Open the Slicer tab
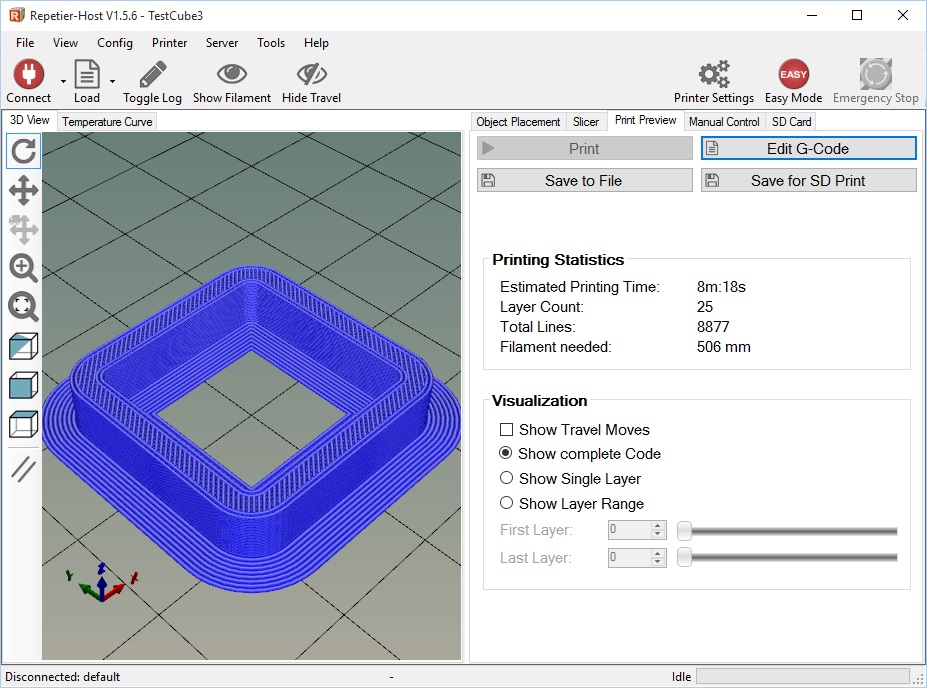The height and width of the screenshot is (688, 927). pos(586,122)
